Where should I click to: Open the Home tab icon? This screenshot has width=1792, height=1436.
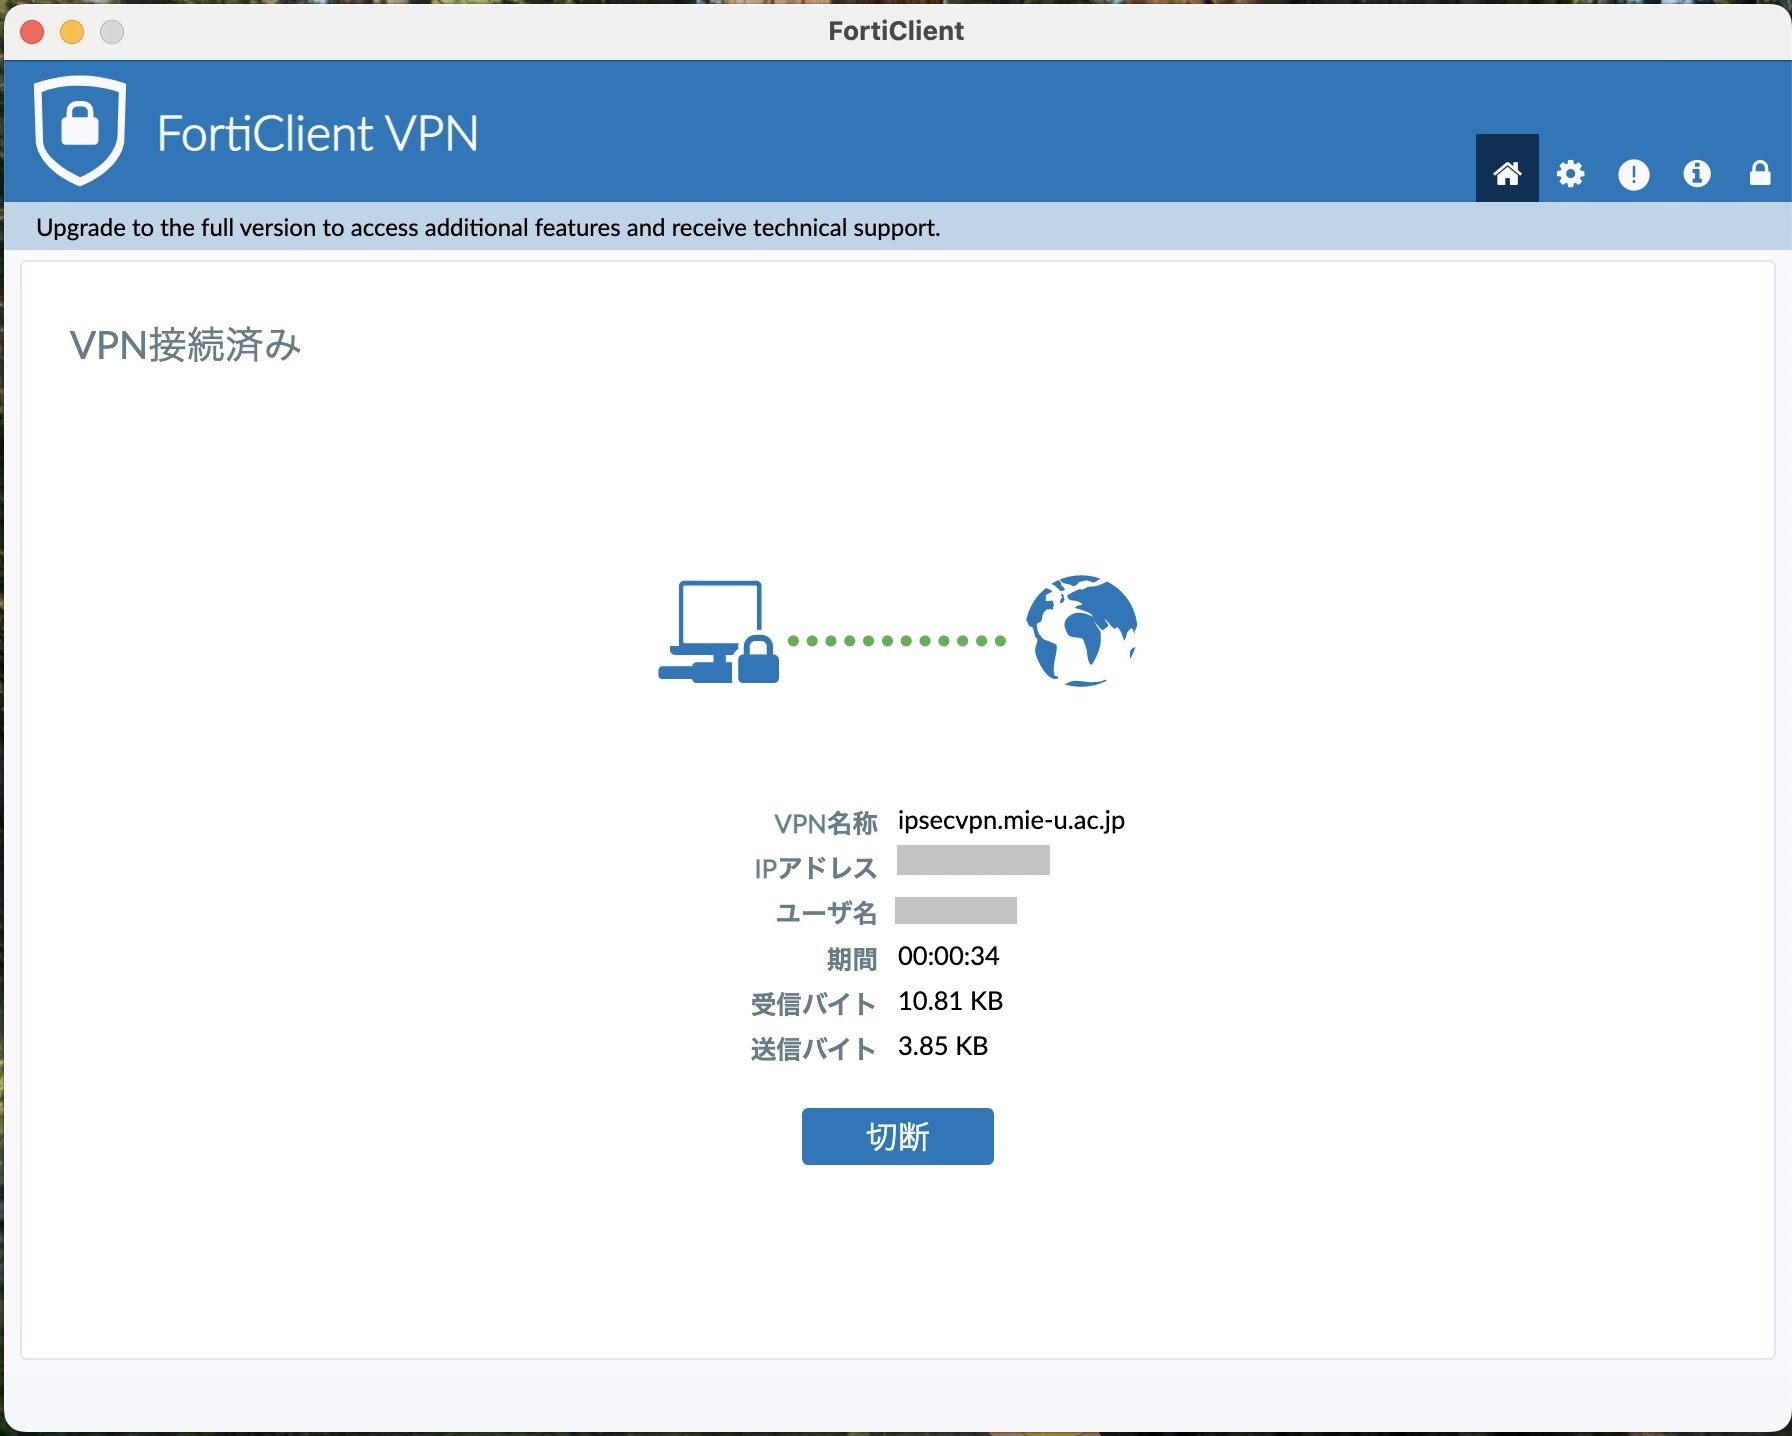point(1506,173)
